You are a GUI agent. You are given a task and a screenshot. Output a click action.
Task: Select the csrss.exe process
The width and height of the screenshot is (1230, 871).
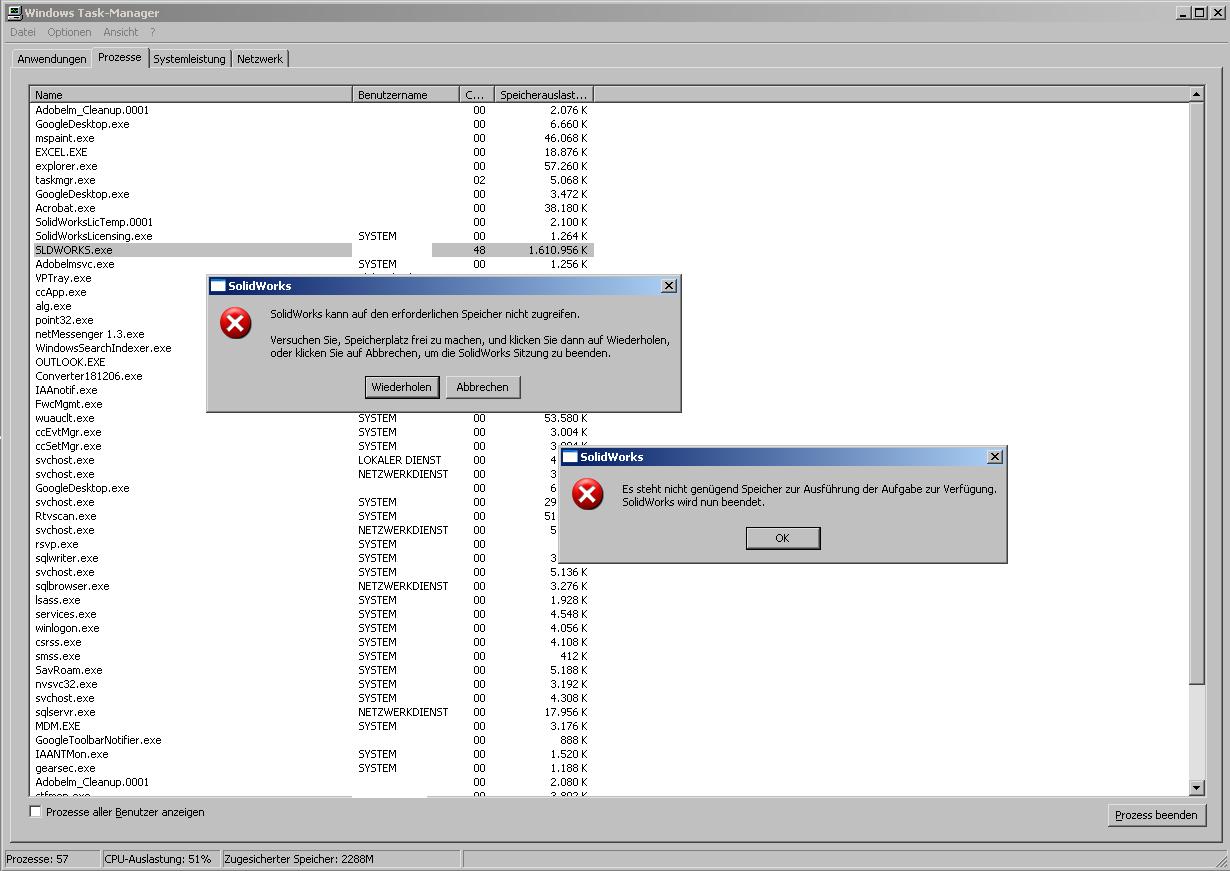tap(59, 642)
